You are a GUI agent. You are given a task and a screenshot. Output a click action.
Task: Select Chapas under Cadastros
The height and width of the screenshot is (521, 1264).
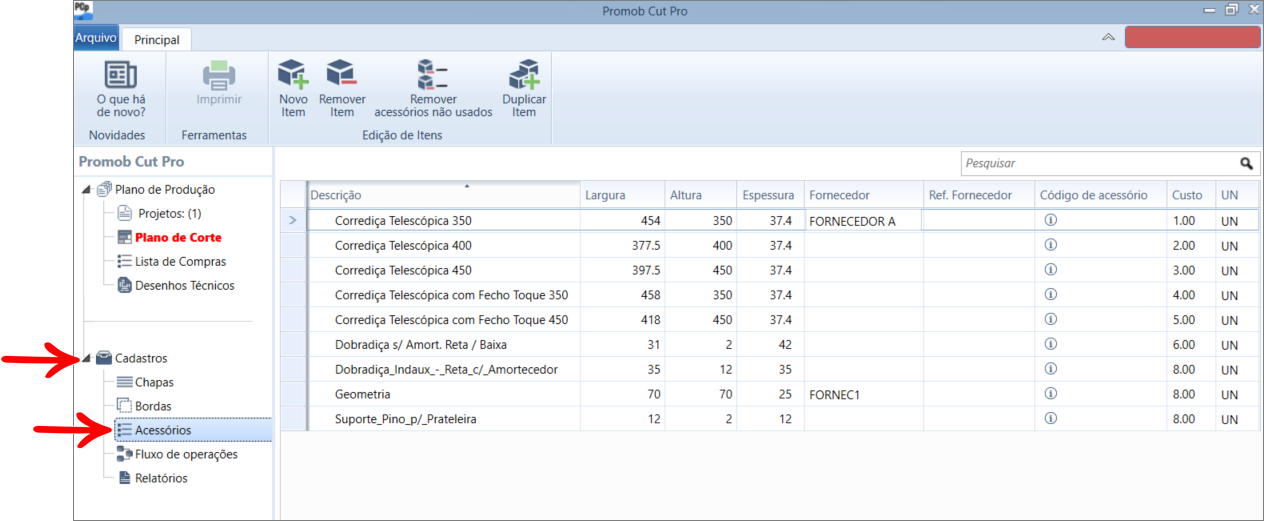point(154,382)
